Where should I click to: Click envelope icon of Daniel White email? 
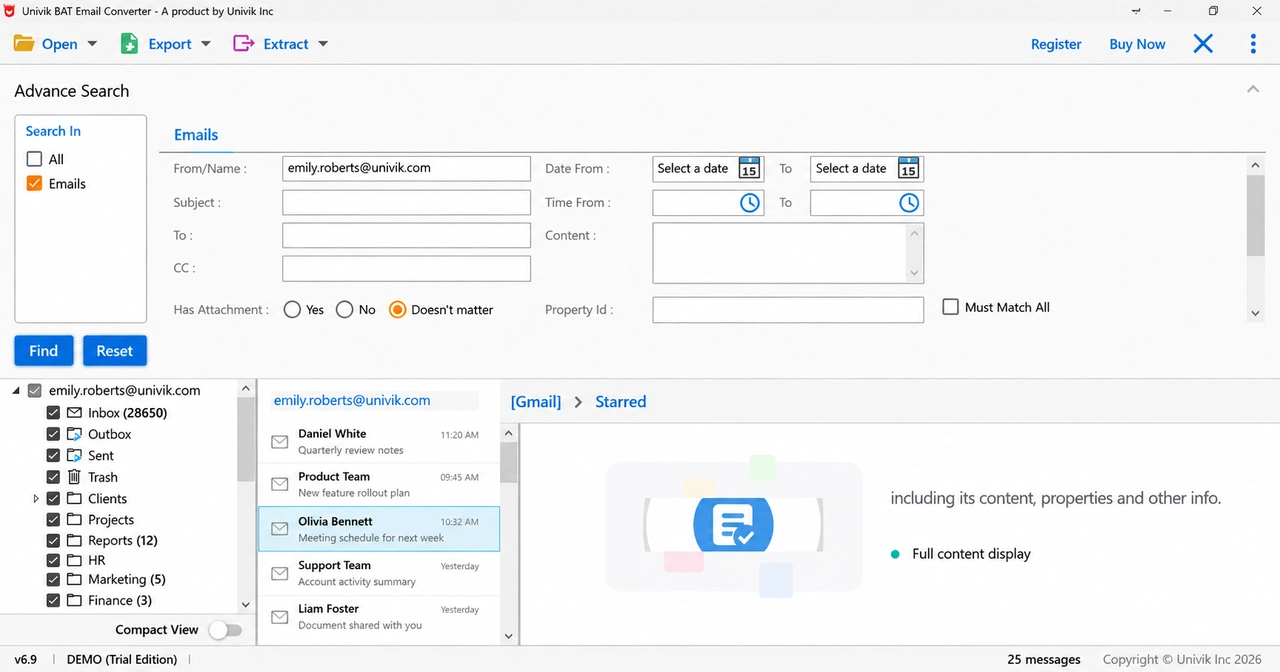[x=280, y=442]
